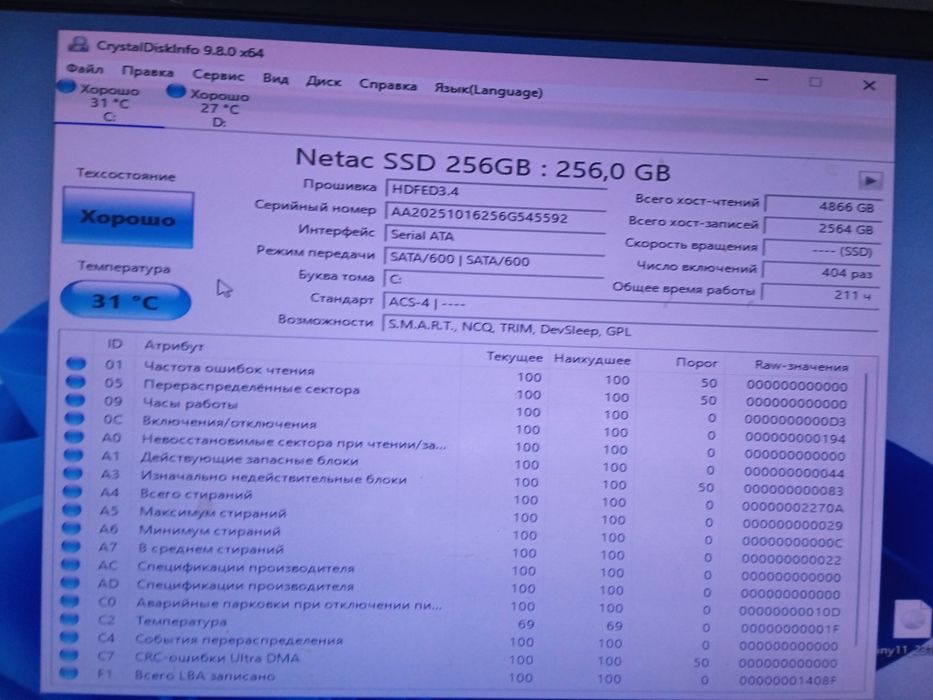Screen dimensions: 933x700
Task: Click the Netac SSD 256GB title
Action: tap(483, 164)
